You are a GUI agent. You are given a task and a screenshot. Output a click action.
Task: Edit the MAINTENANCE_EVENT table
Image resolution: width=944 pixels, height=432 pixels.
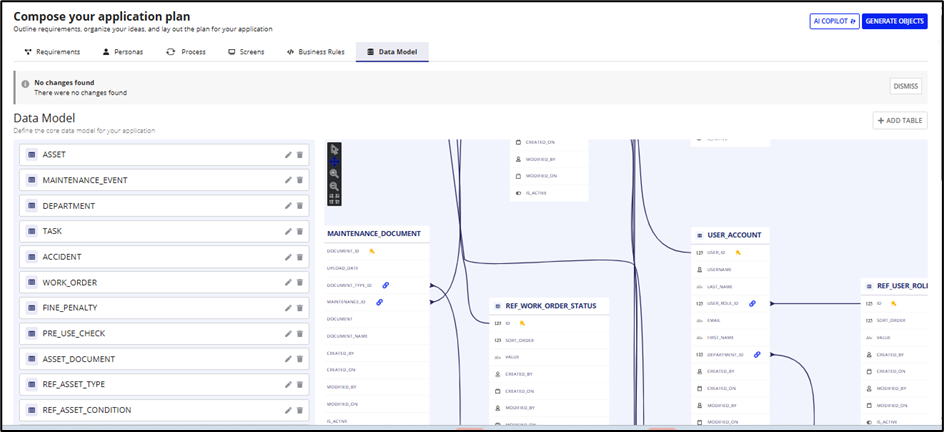[288, 180]
